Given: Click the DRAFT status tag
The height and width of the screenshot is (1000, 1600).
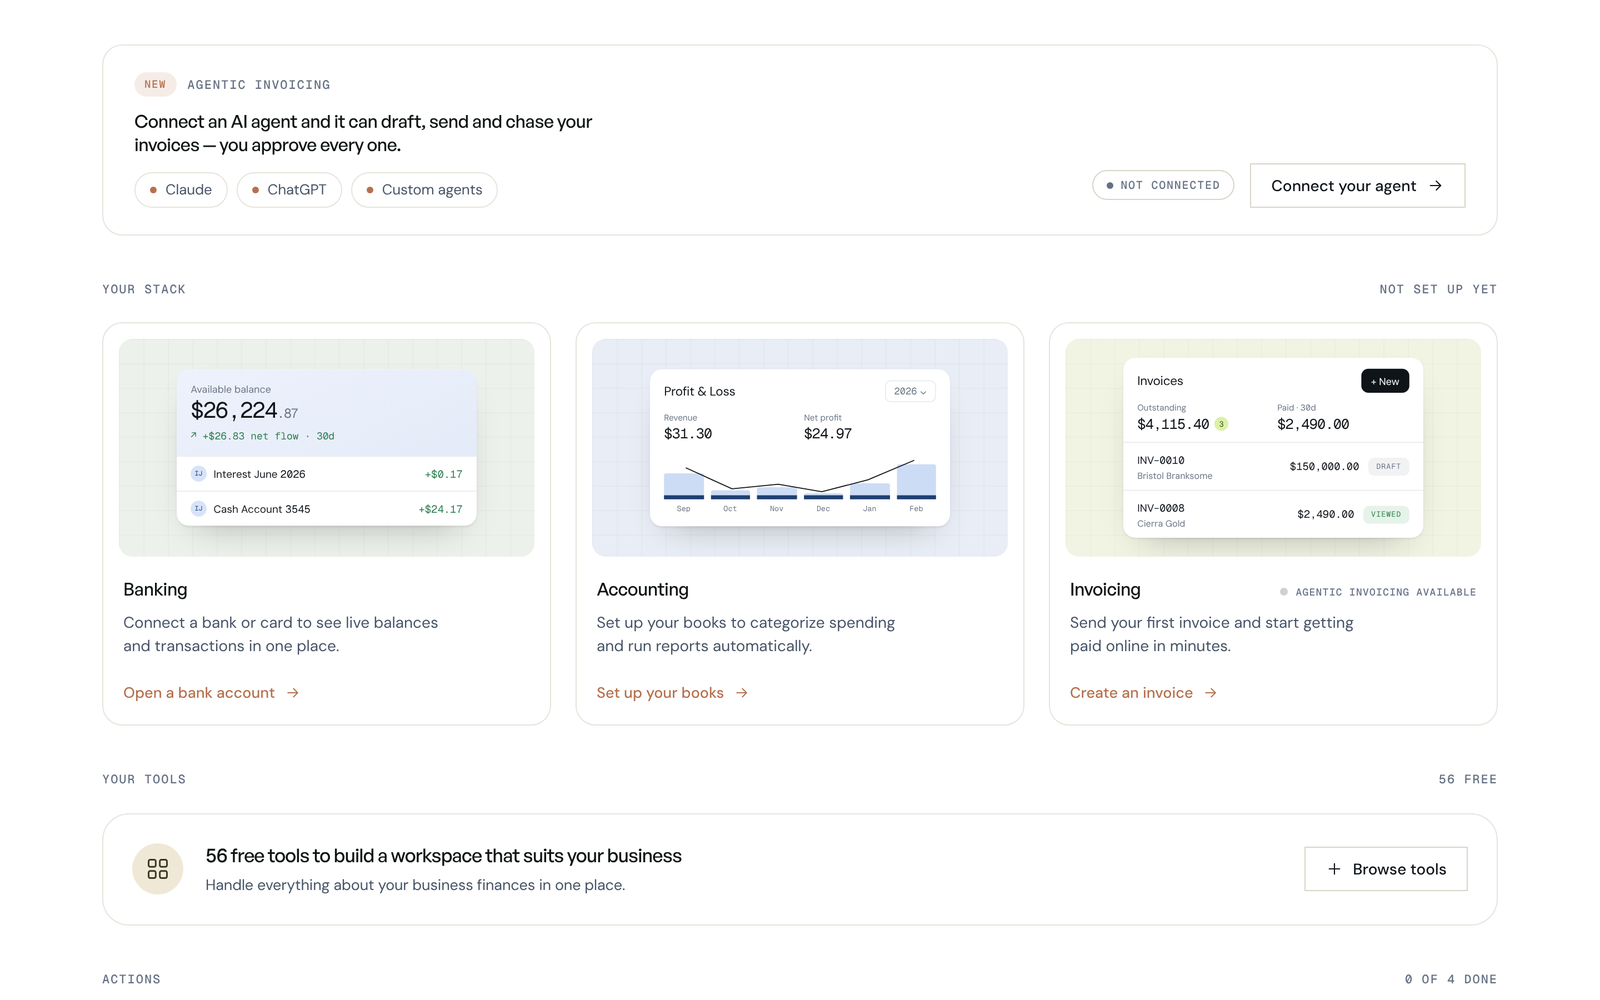Looking at the screenshot, I should (x=1388, y=467).
